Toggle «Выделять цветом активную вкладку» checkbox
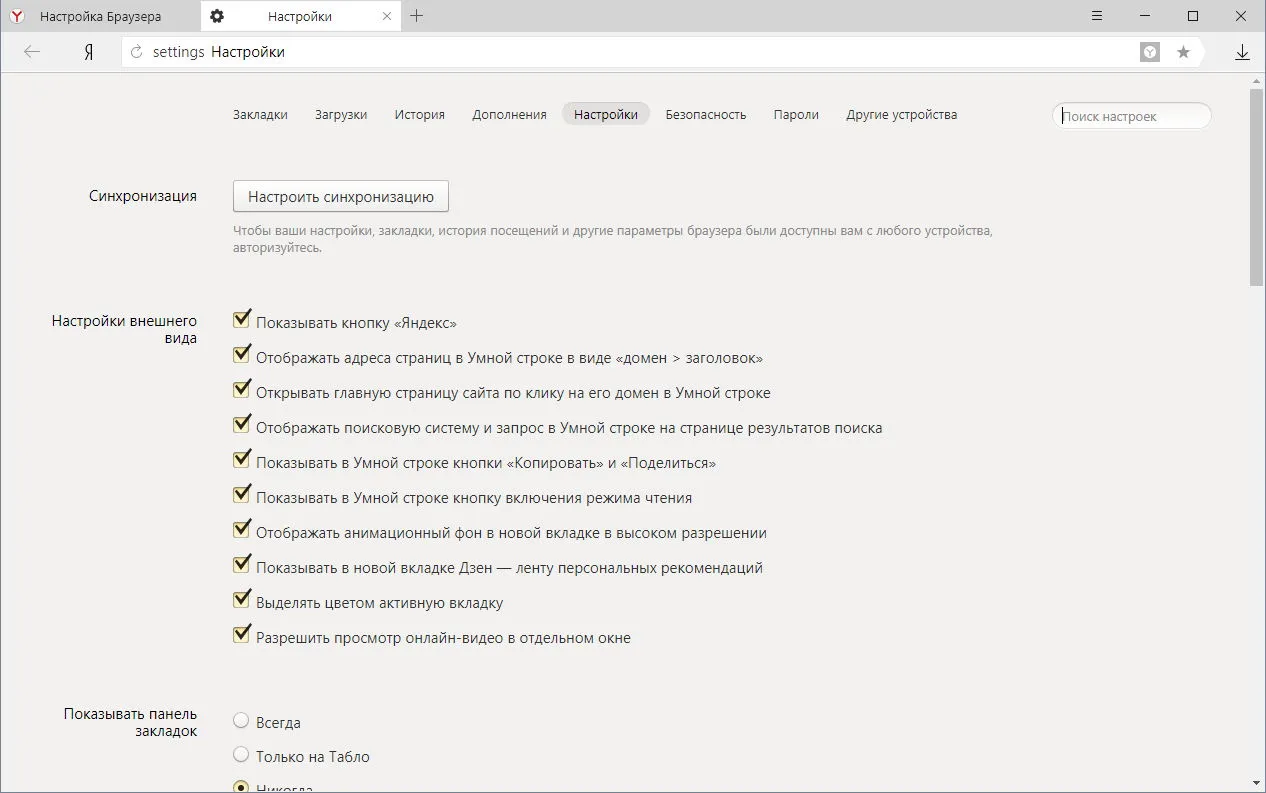 click(241, 599)
